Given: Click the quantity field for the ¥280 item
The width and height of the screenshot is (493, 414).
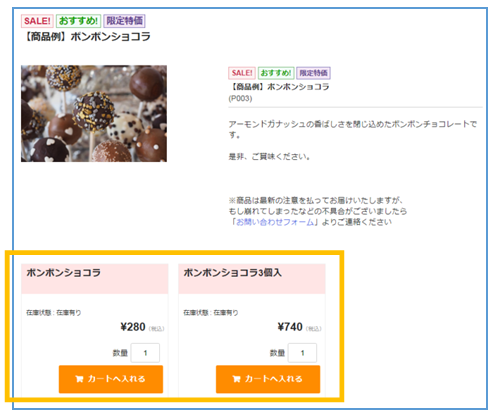Looking at the screenshot, I should pos(145,353).
